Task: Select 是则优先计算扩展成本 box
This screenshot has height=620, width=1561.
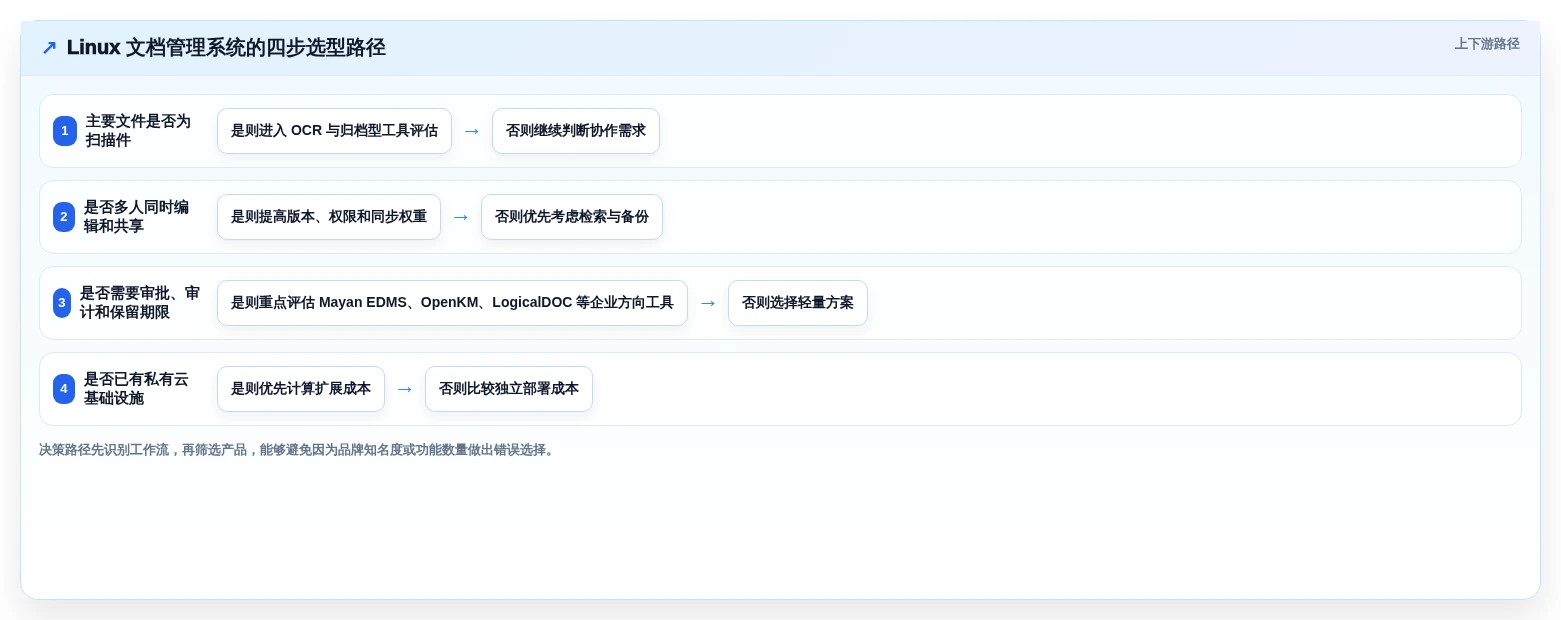Action: click(301, 389)
